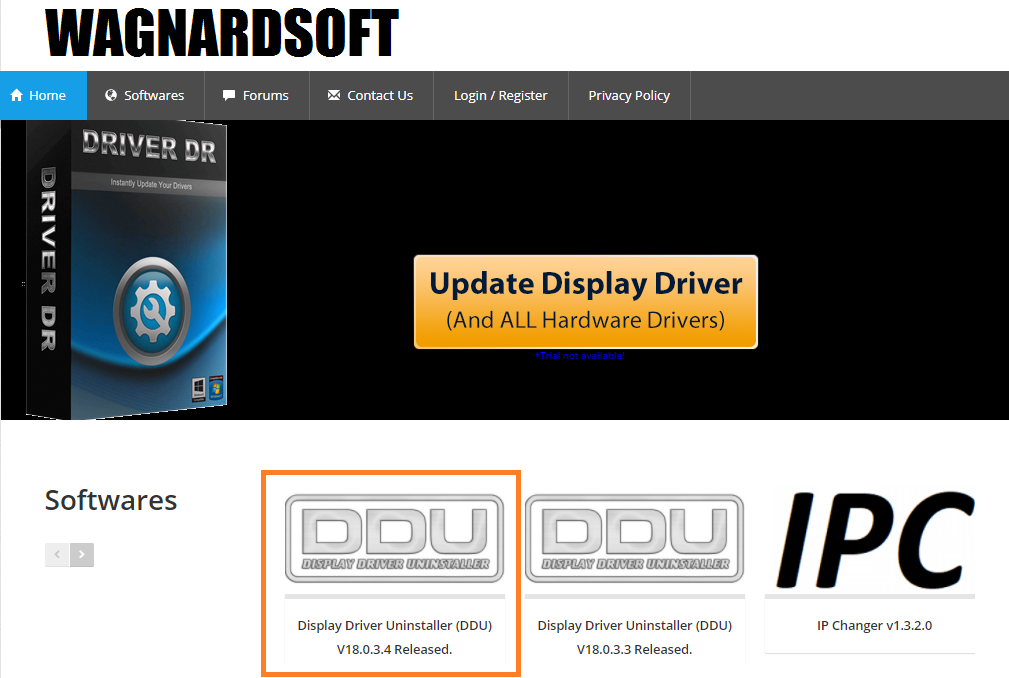
Task: Click the Trial not available link
Action: (579, 356)
